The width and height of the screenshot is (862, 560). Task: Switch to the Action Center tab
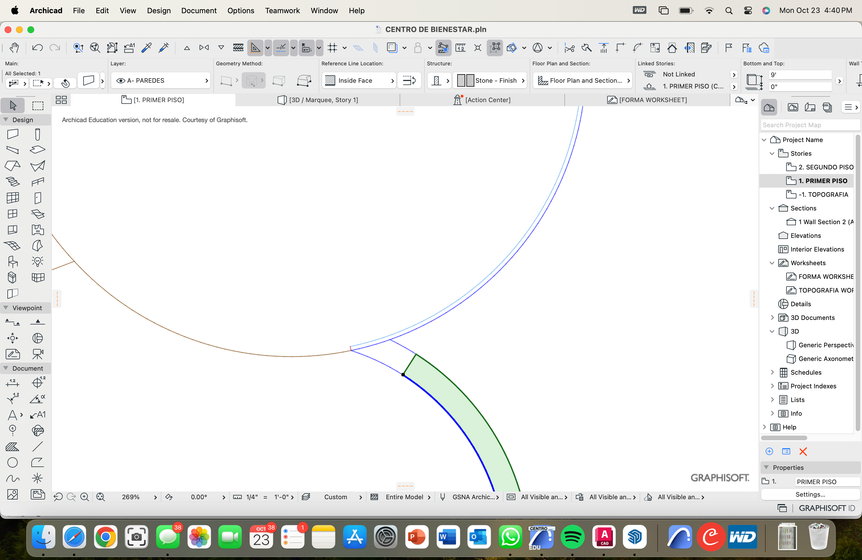click(482, 100)
